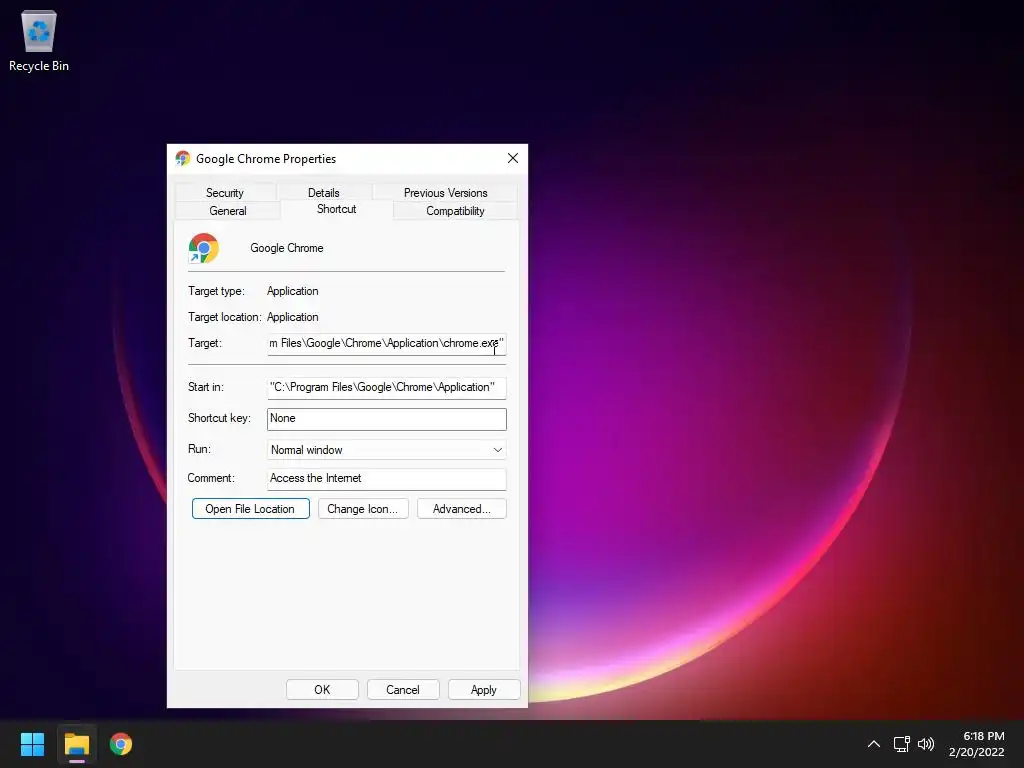Open the Advanced shortcut options
Image resolution: width=1024 pixels, height=768 pixels.
pos(462,509)
